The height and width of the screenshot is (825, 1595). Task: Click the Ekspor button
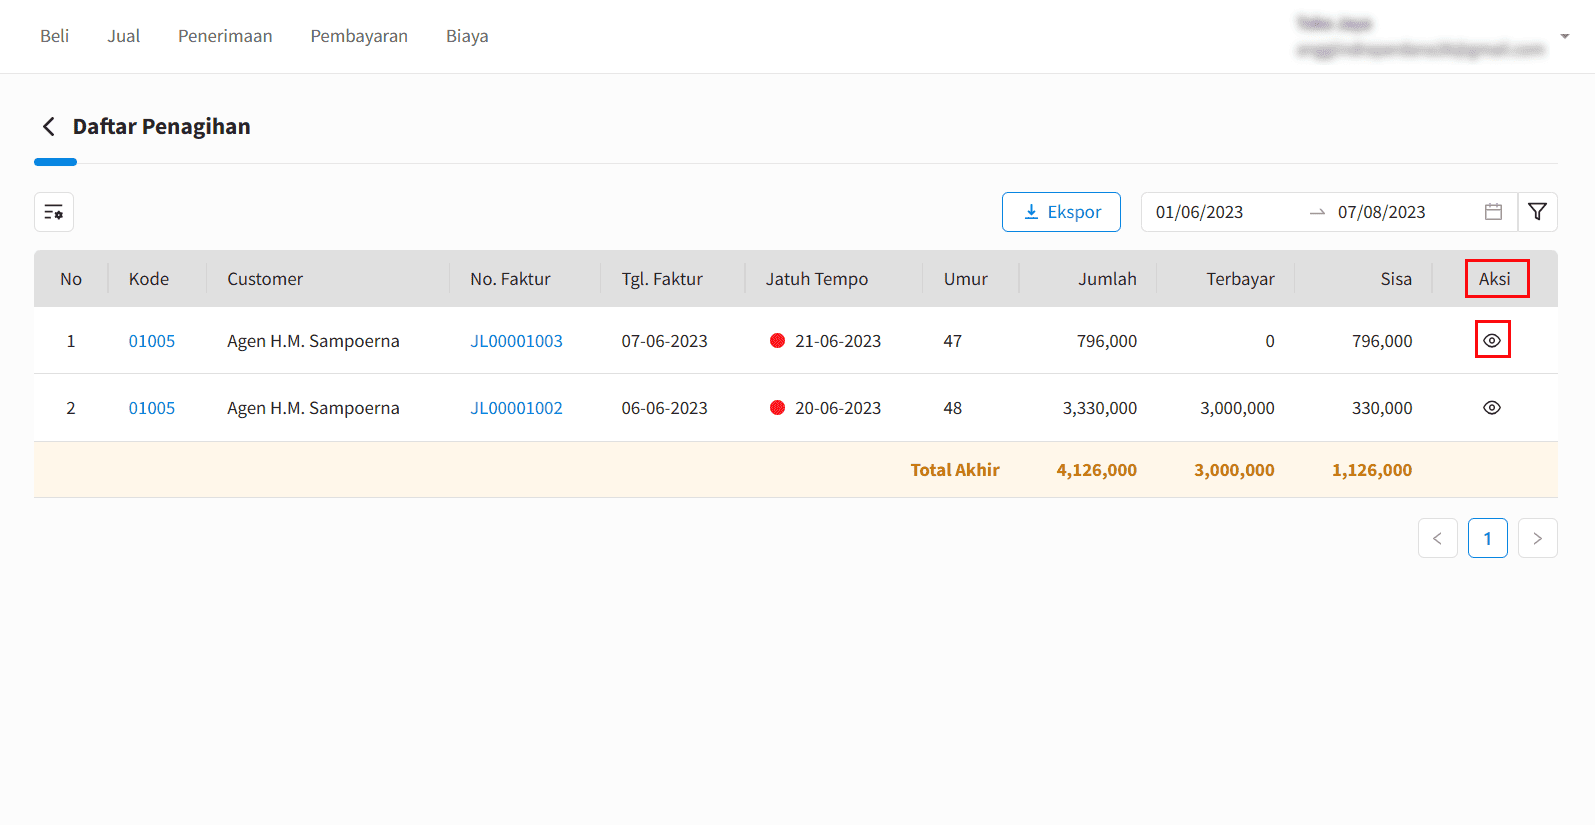[x=1061, y=212]
